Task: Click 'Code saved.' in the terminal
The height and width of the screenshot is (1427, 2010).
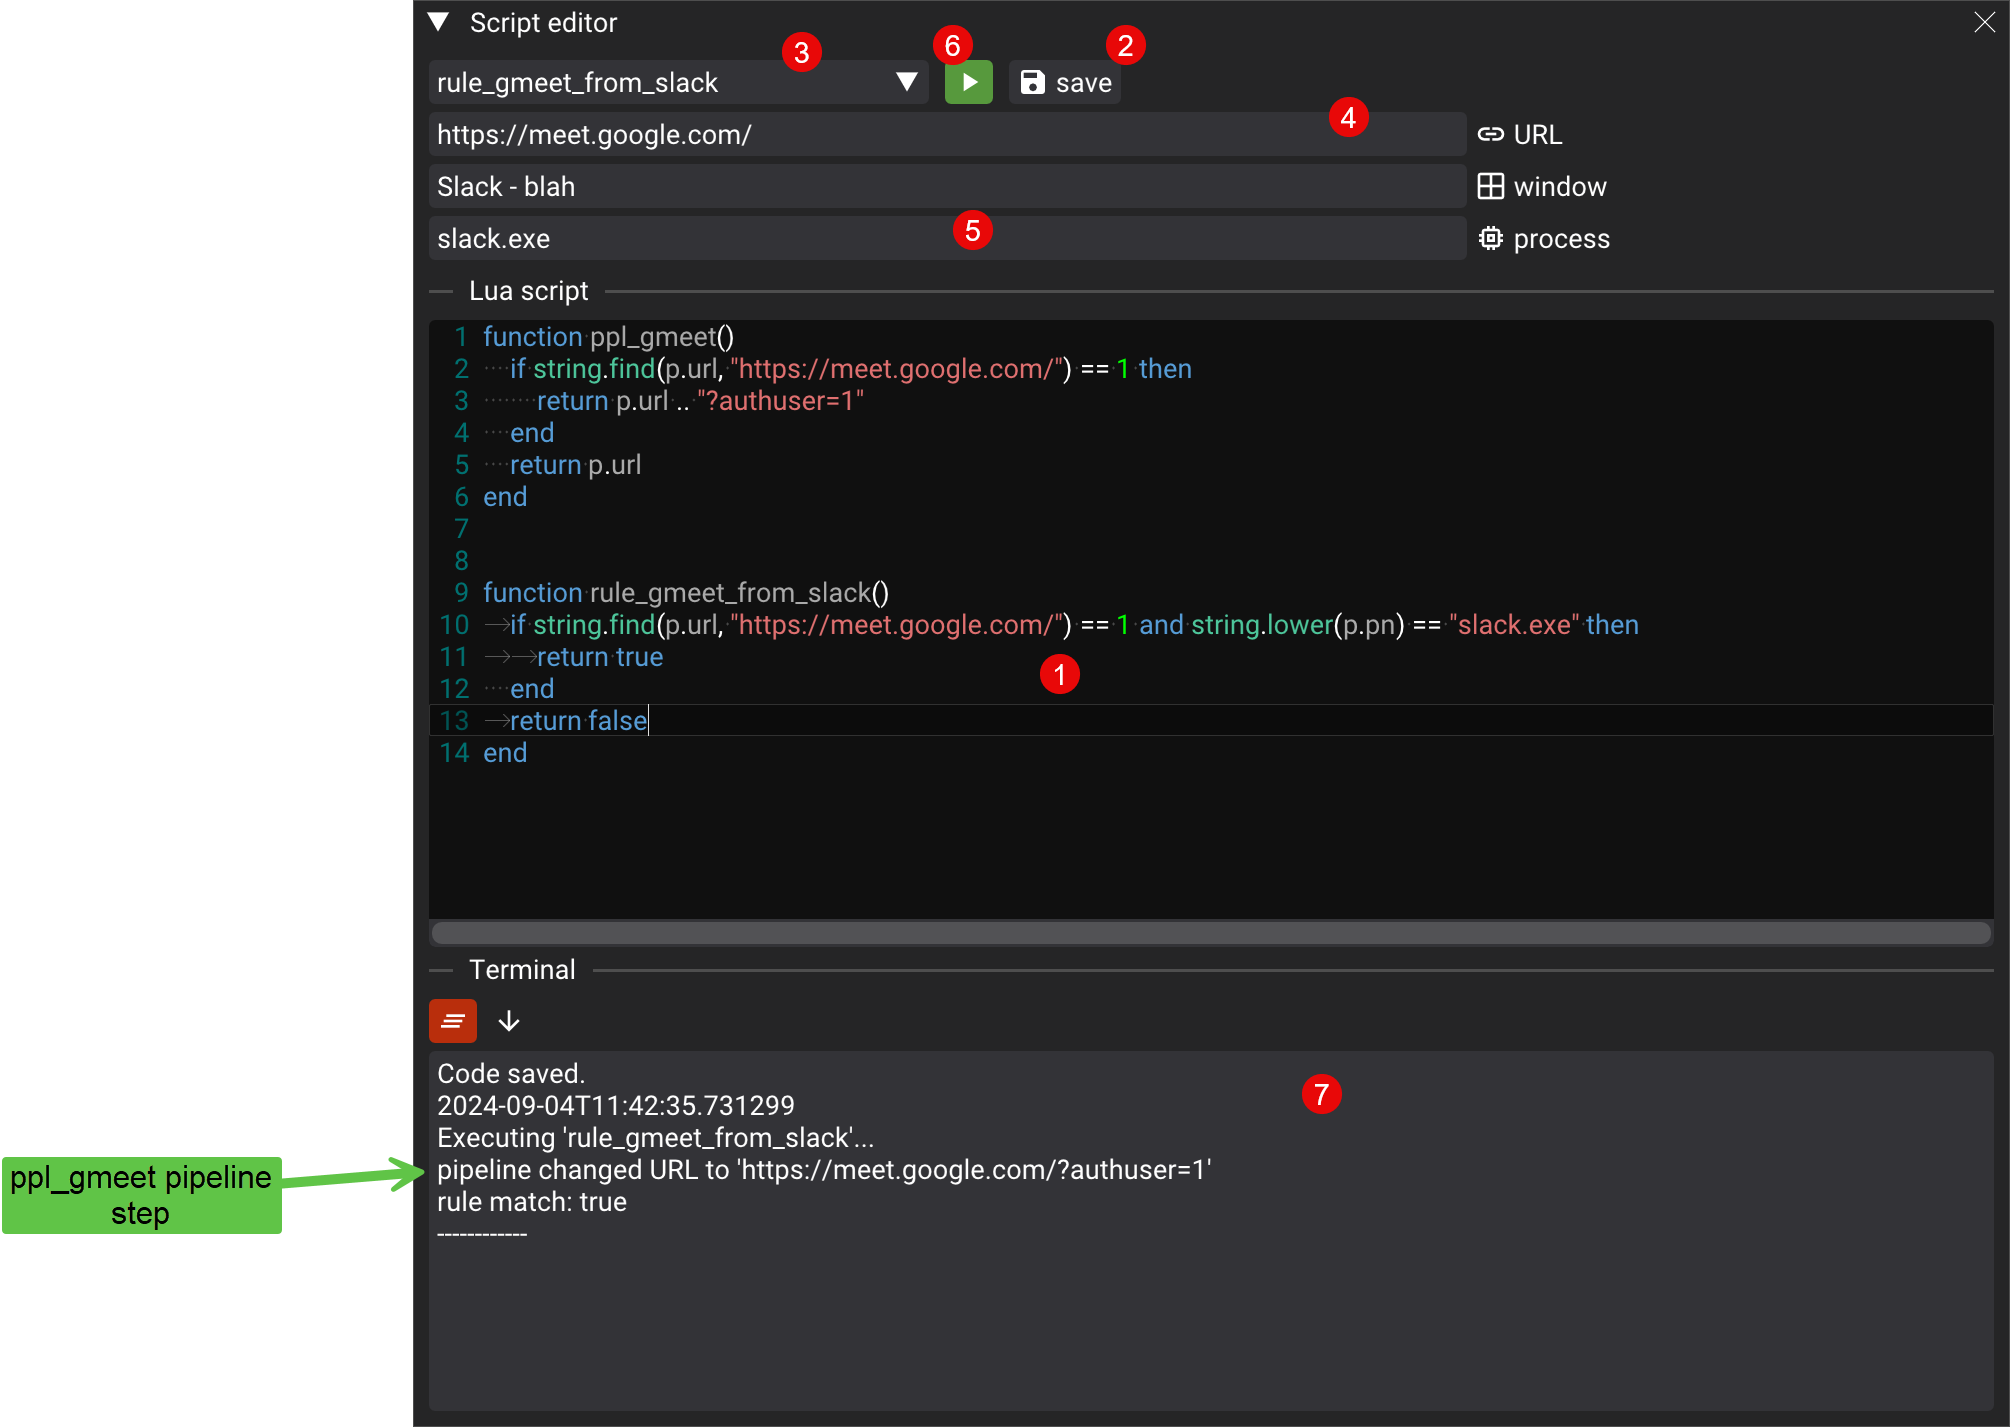Action: point(511,1074)
